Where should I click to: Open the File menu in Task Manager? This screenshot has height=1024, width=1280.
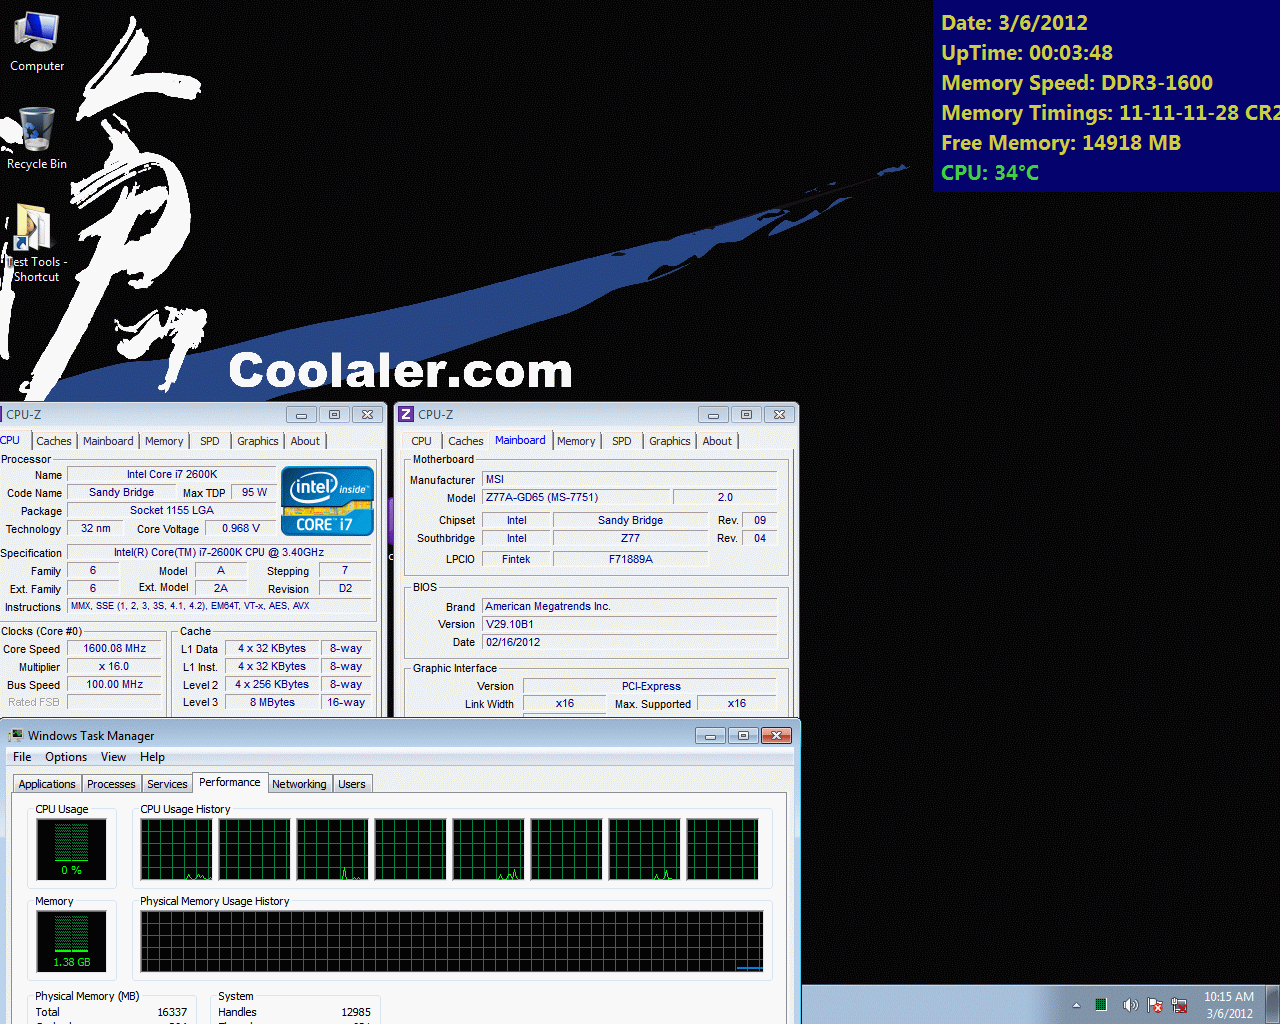22,757
